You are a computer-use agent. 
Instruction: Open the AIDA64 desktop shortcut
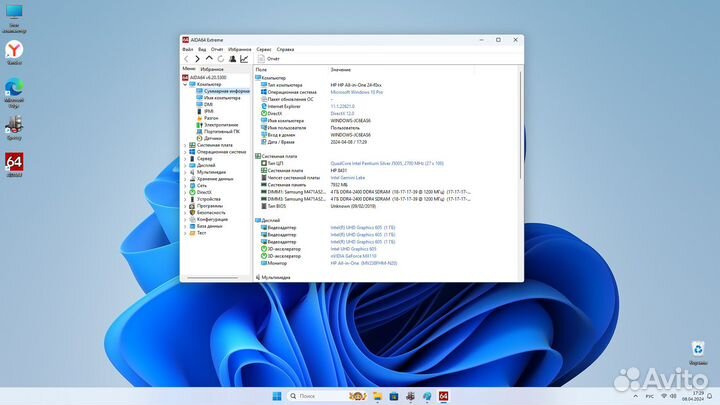[x=14, y=165]
